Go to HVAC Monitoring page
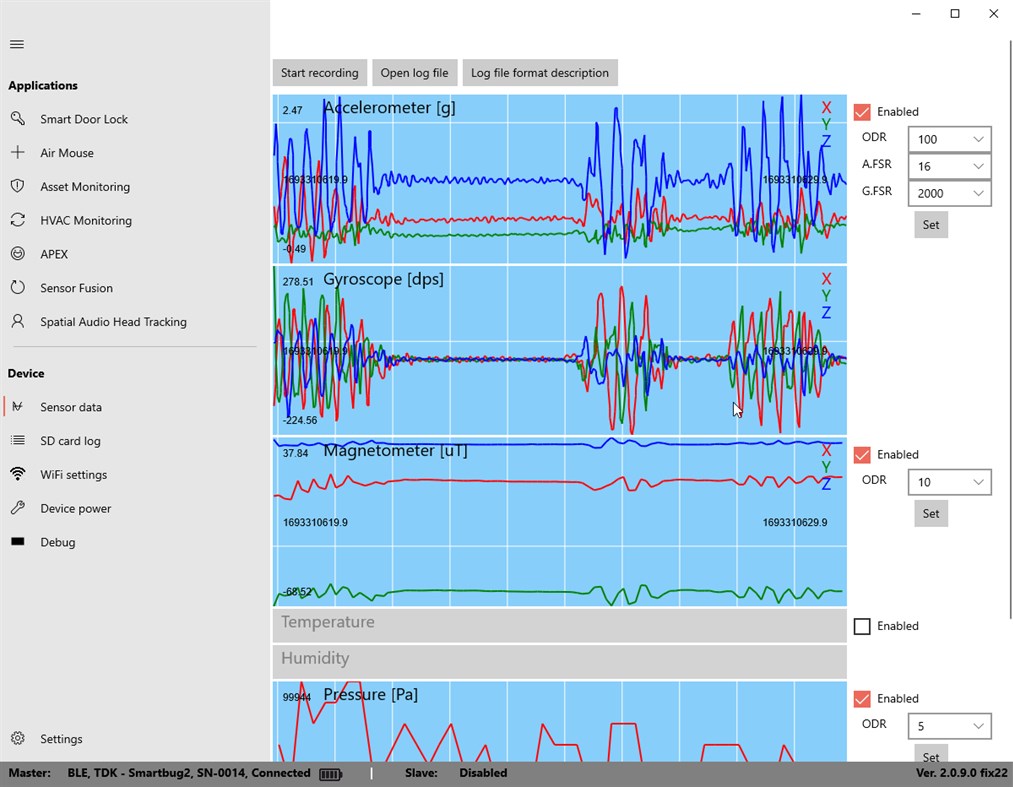This screenshot has width=1013, height=787. pos(86,220)
